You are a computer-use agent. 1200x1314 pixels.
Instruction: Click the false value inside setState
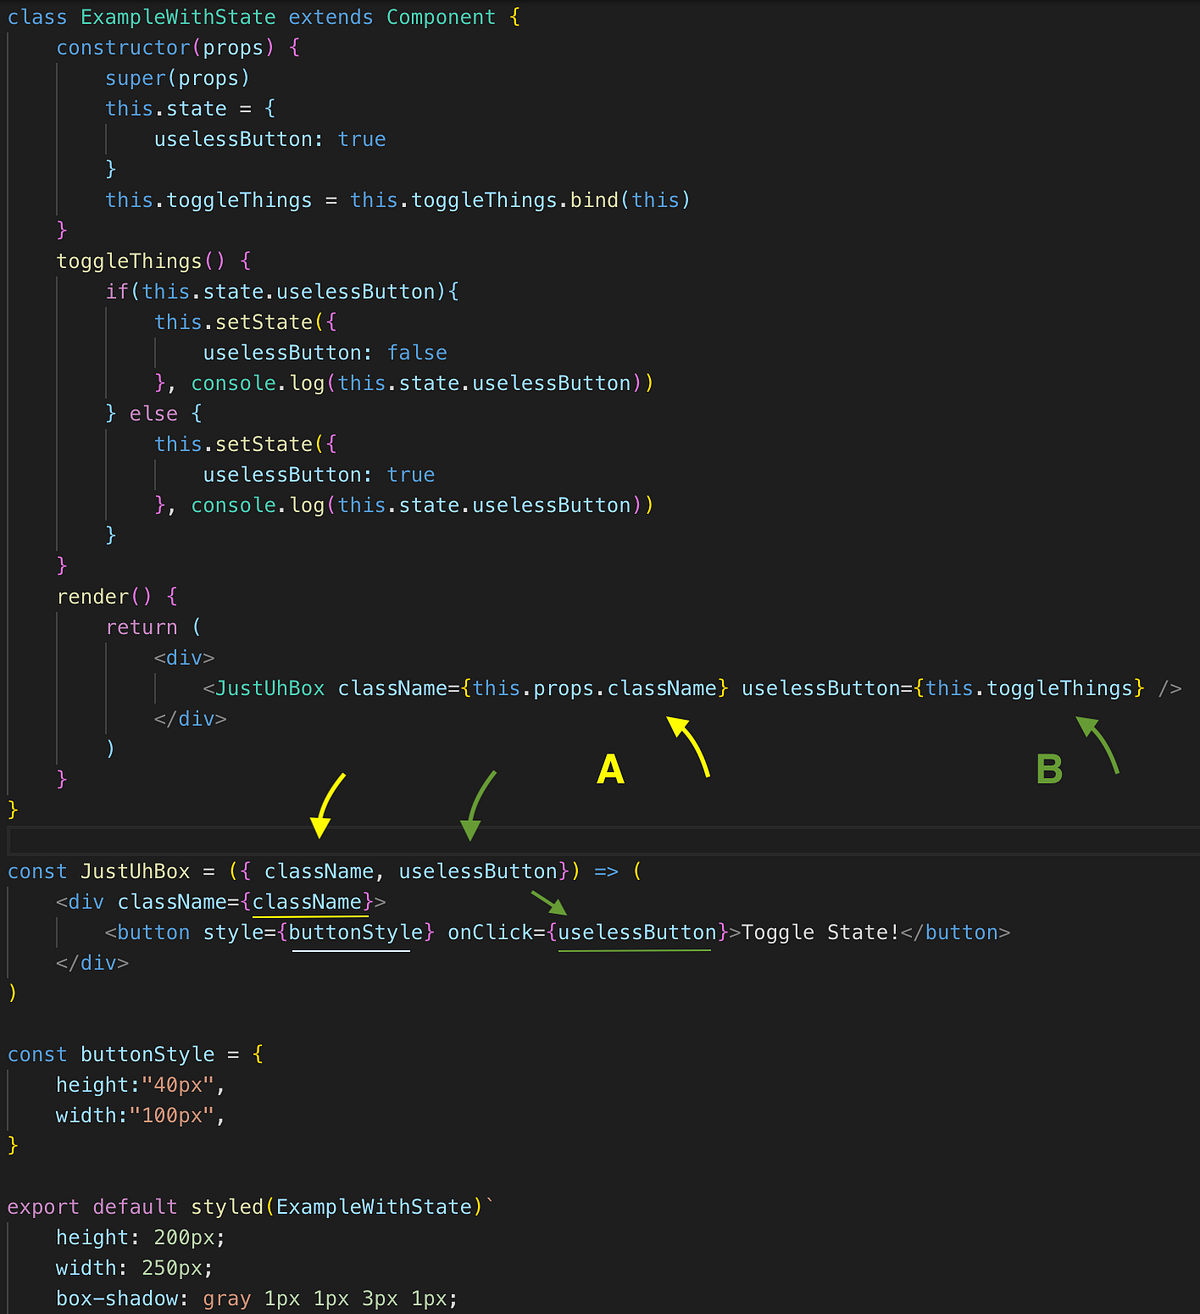(417, 352)
